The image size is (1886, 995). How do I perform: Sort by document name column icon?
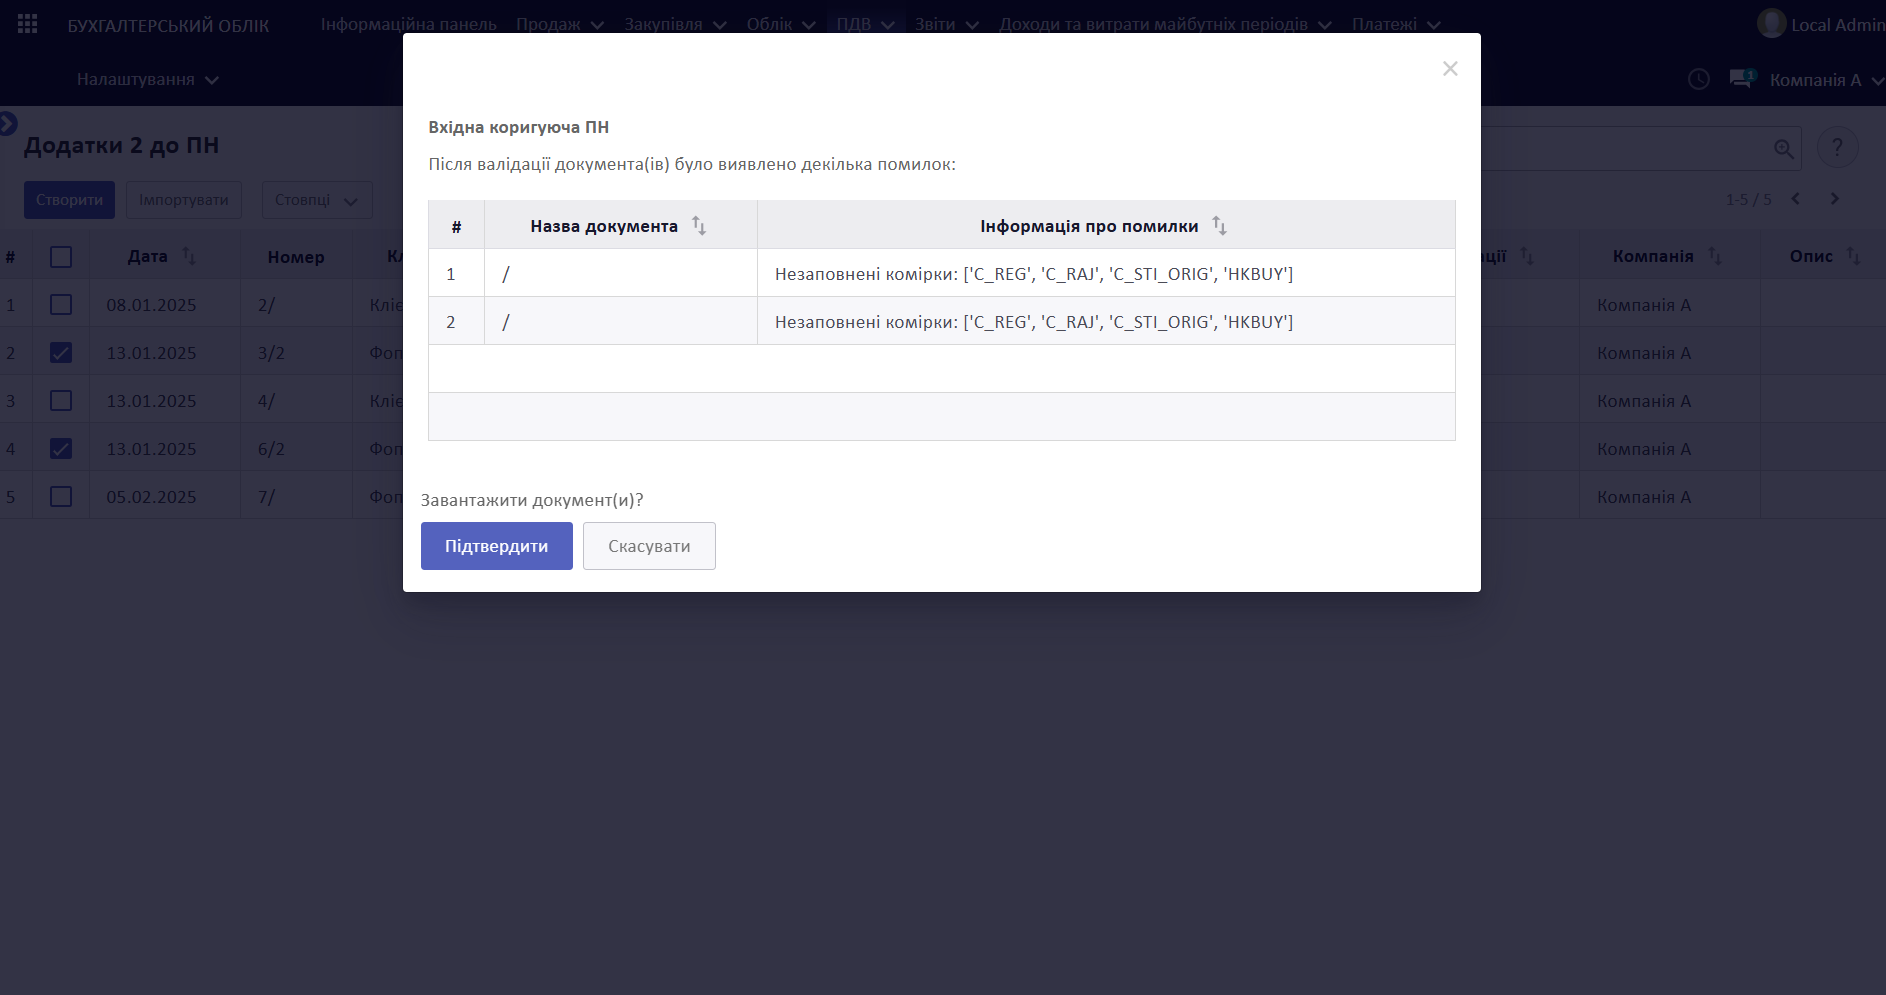coord(699,226)
